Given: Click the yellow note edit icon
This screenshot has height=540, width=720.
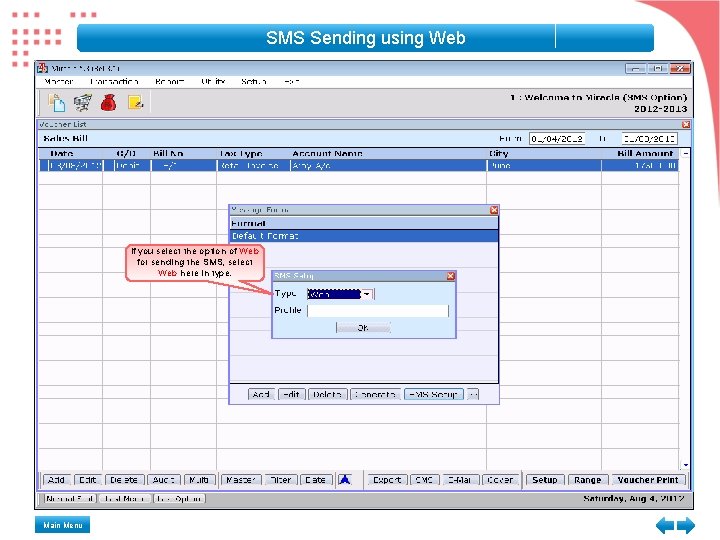Looking at the screenshot, I should 135,102.
